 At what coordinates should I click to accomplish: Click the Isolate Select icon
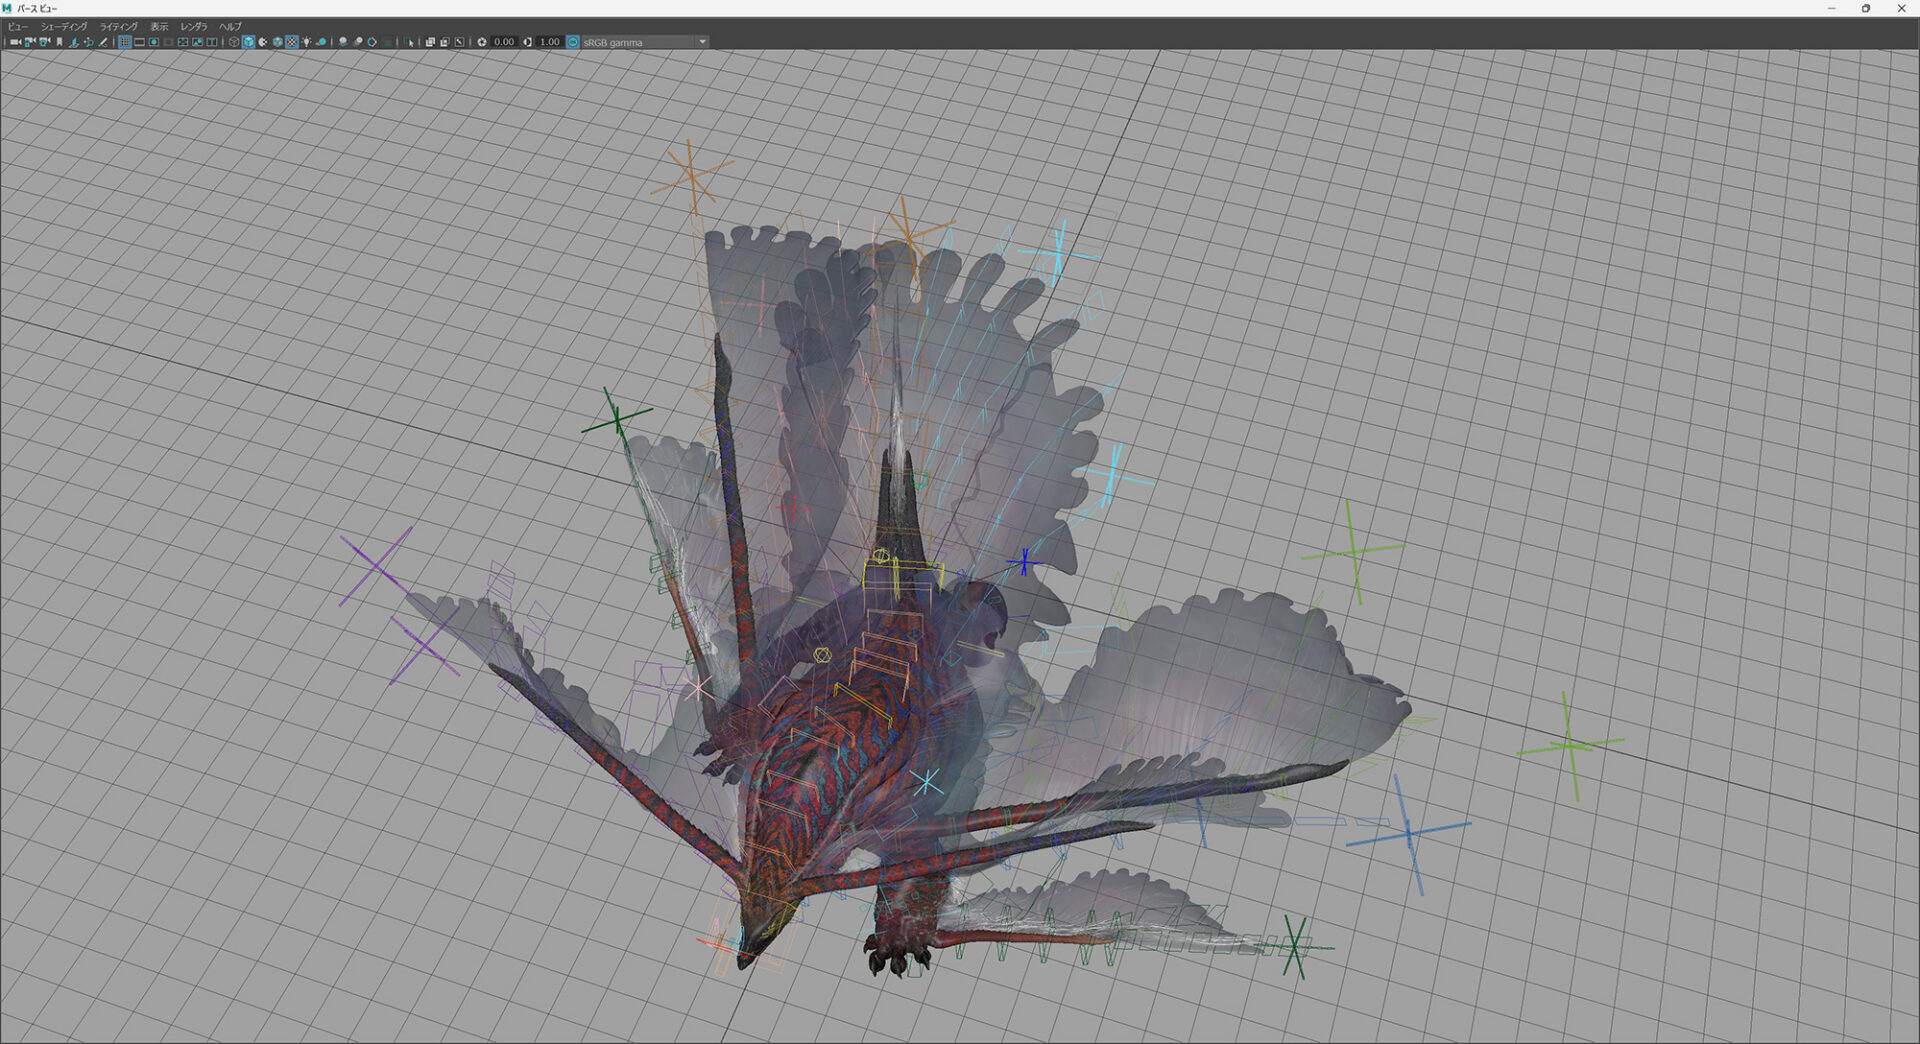pos(411,42)
